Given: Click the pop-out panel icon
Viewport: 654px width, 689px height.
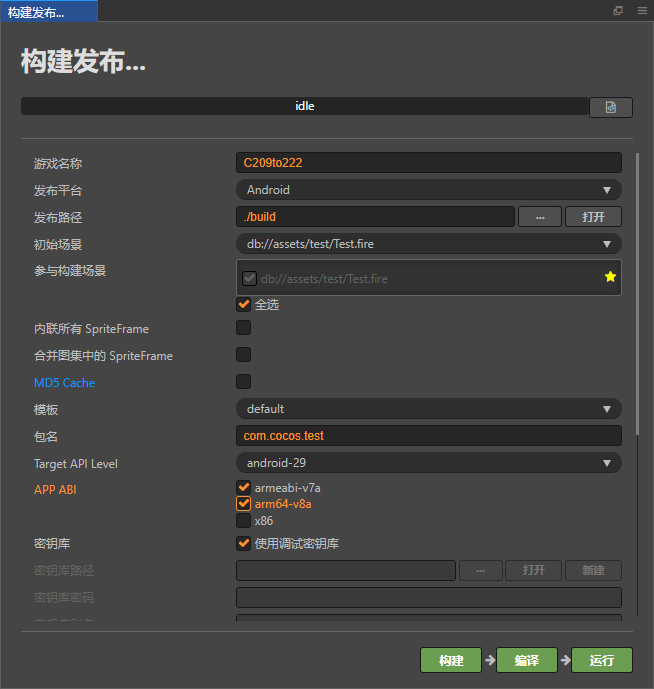Looking at the screenshot, I should pos(618,10).
